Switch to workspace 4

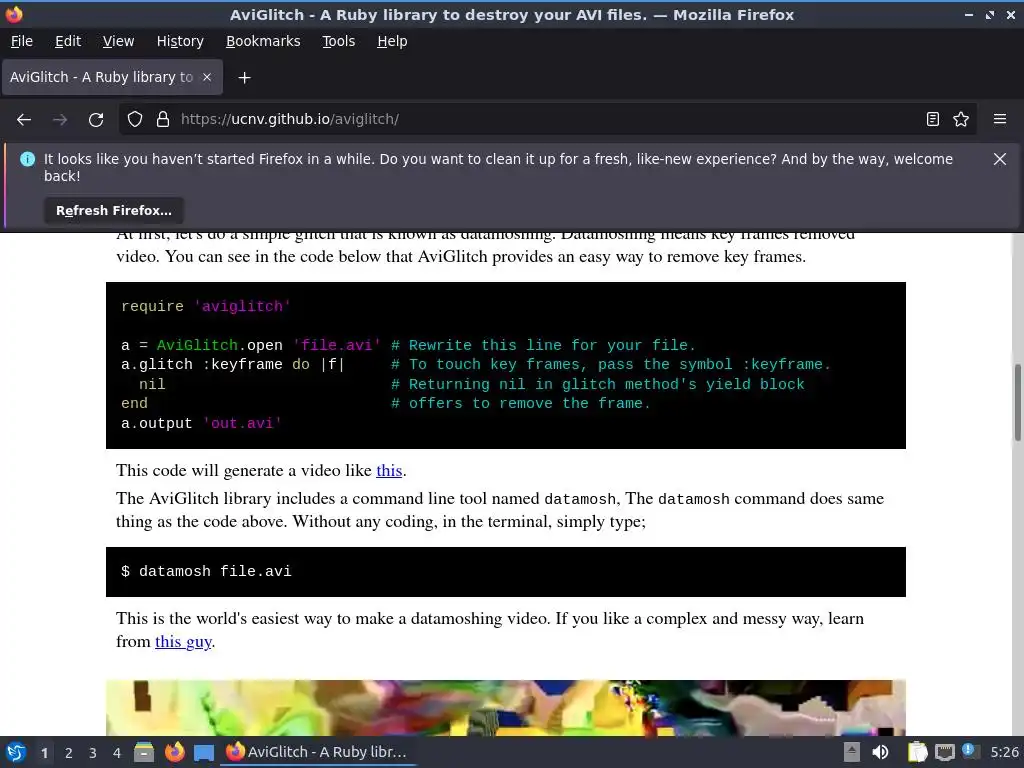[117, 753]
